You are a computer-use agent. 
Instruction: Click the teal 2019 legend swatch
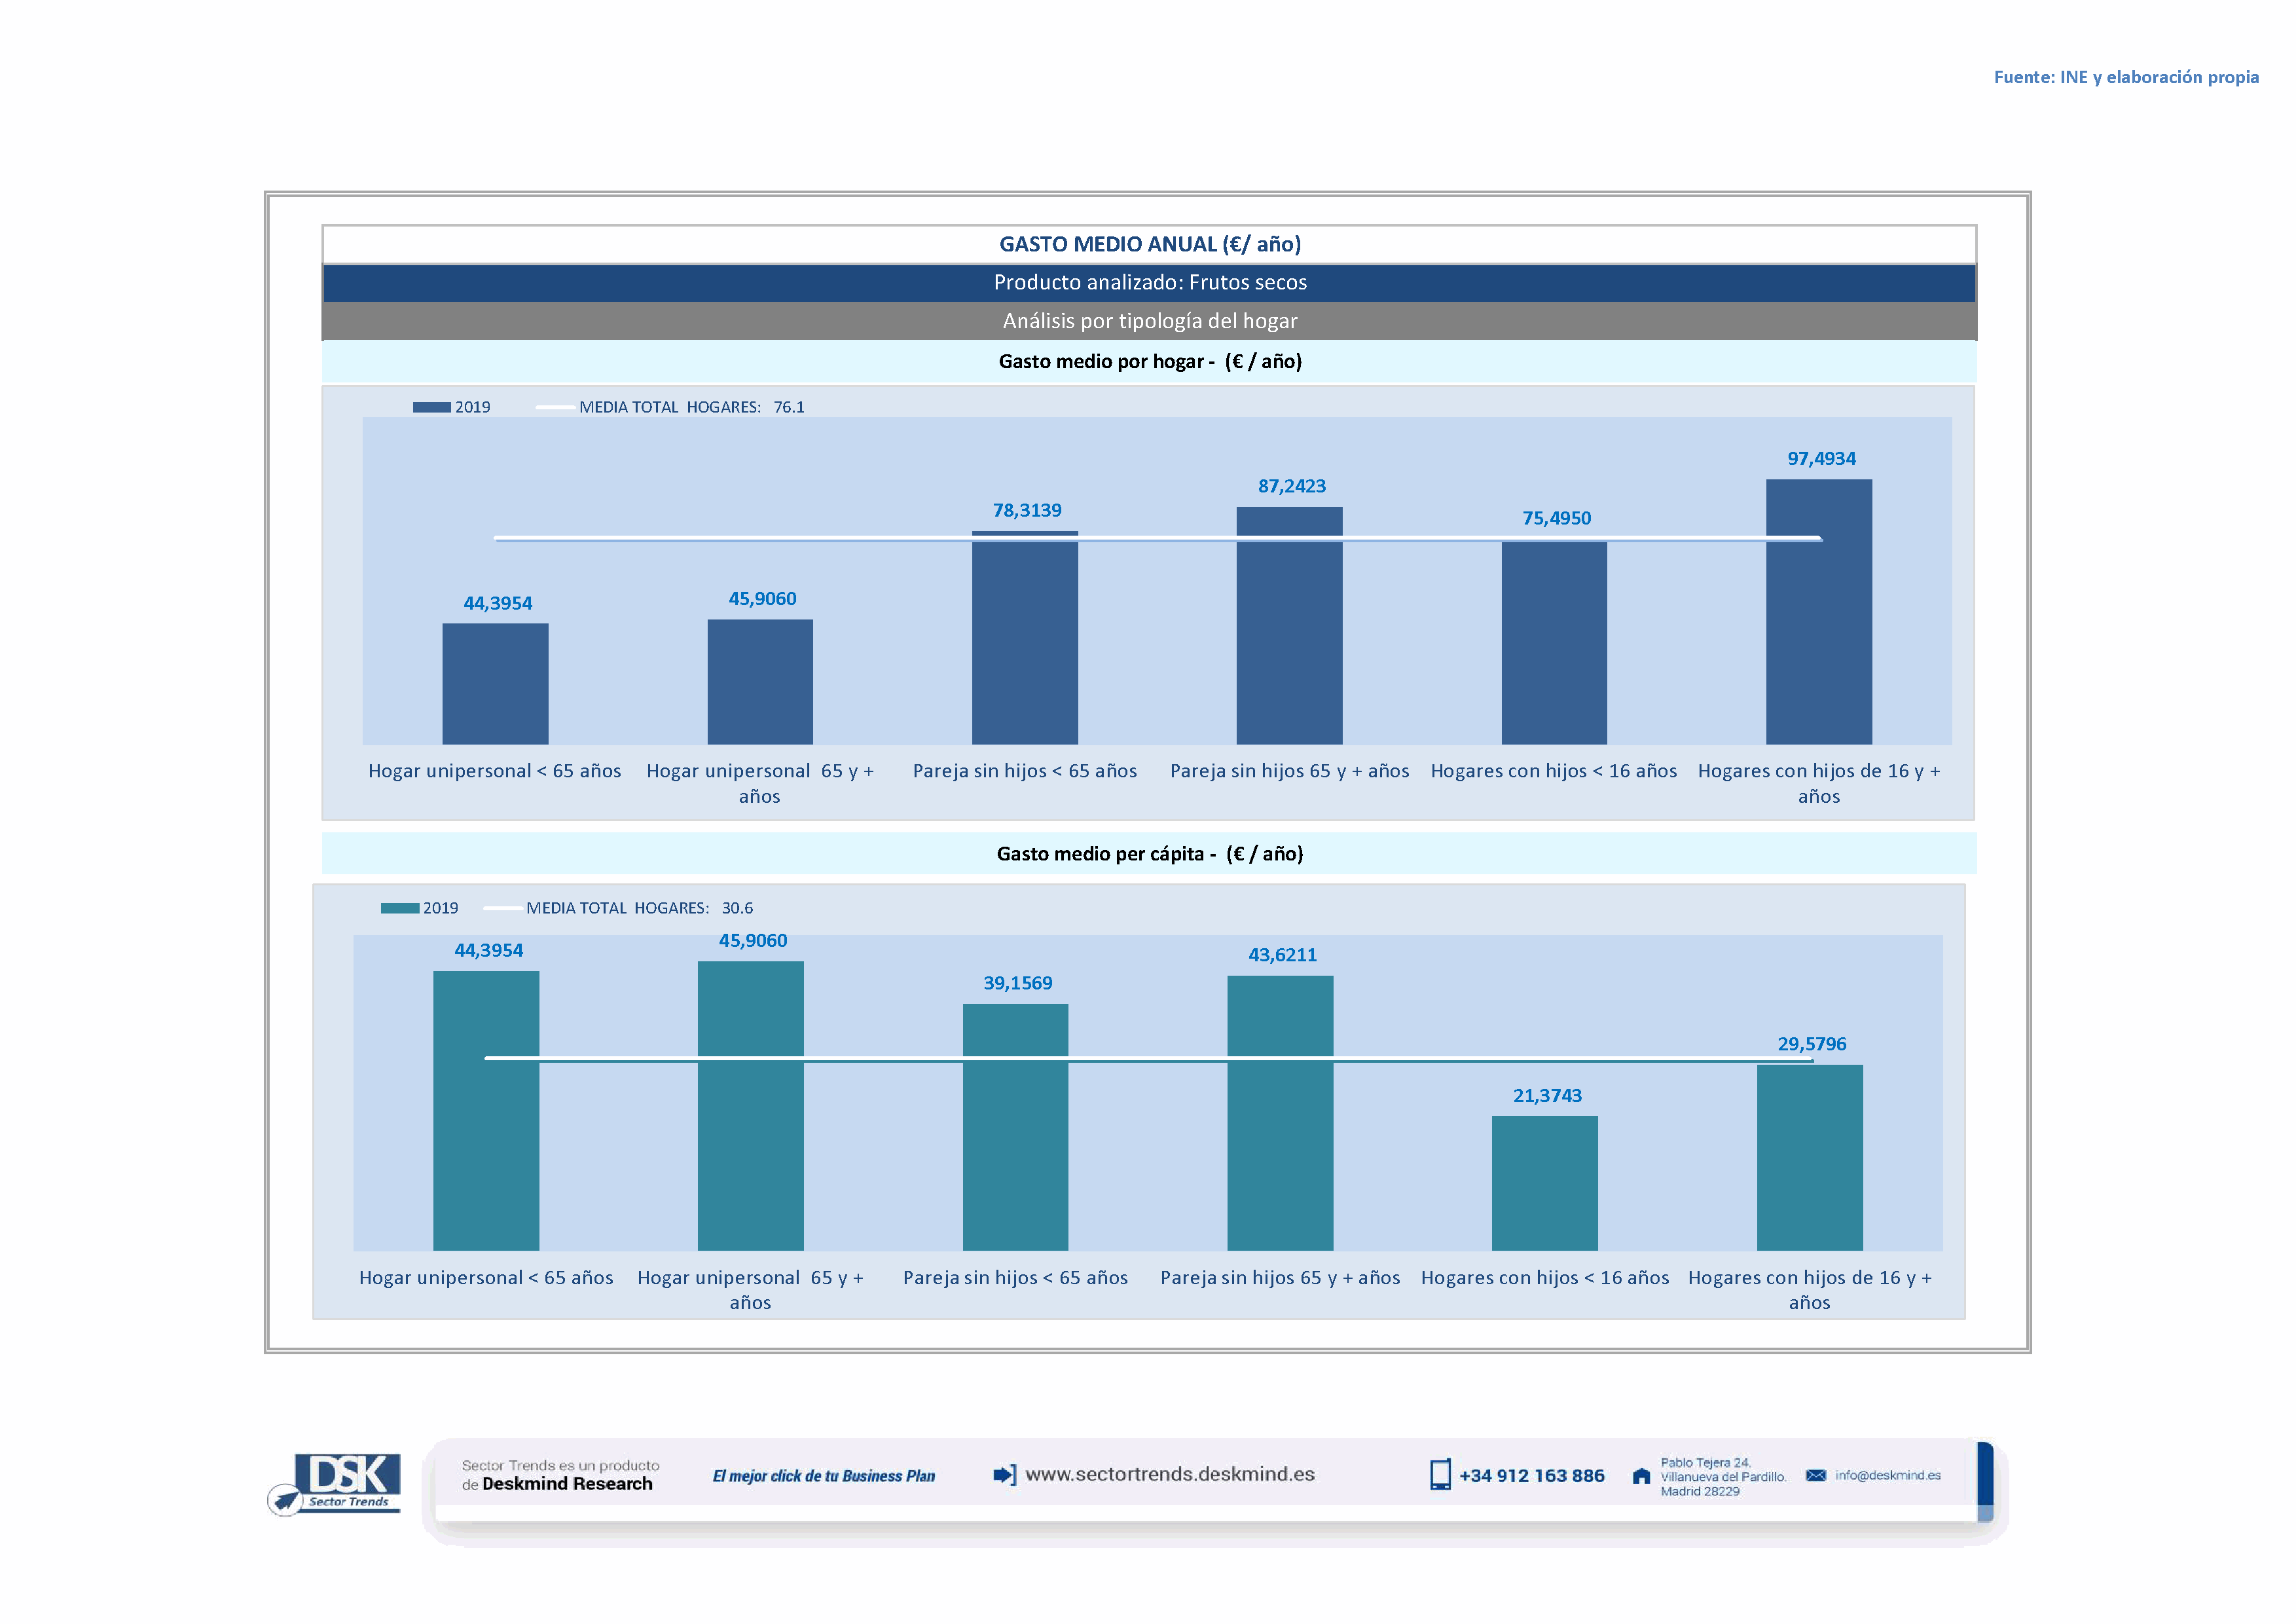click(x=399, y=908)
